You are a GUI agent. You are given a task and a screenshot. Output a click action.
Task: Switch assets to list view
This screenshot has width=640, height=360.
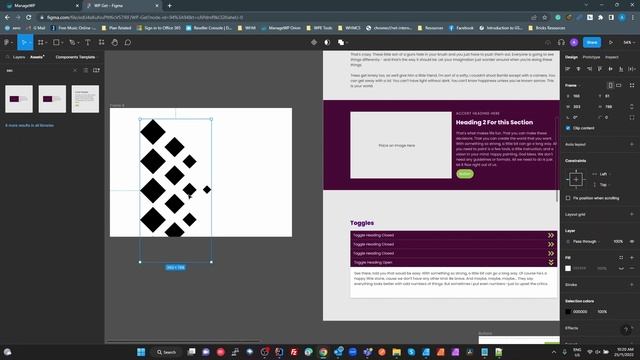click(x=86, y=71)
